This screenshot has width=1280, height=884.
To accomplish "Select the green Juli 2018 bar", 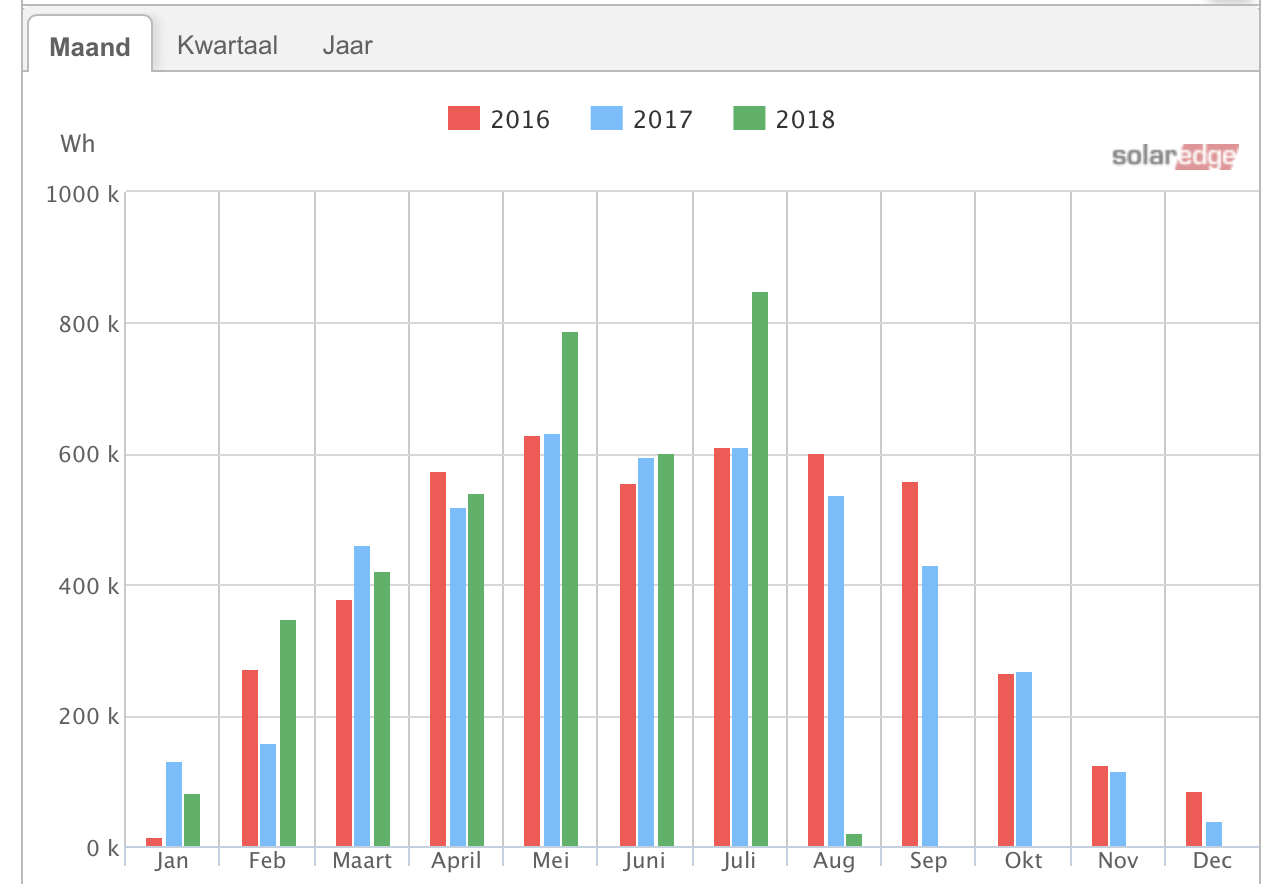I will point(760,570).
